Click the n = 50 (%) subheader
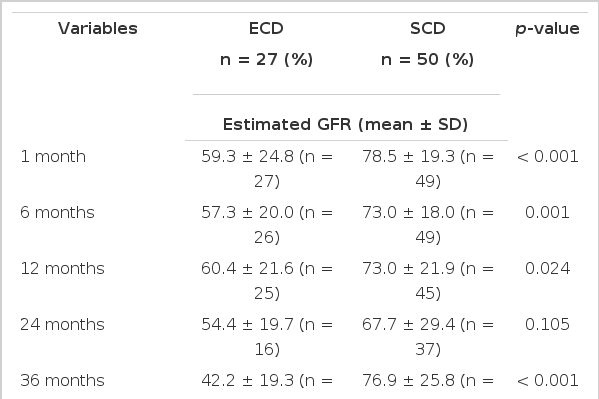The height and width of the screenshot is (399, 599). tap(427, 59)
